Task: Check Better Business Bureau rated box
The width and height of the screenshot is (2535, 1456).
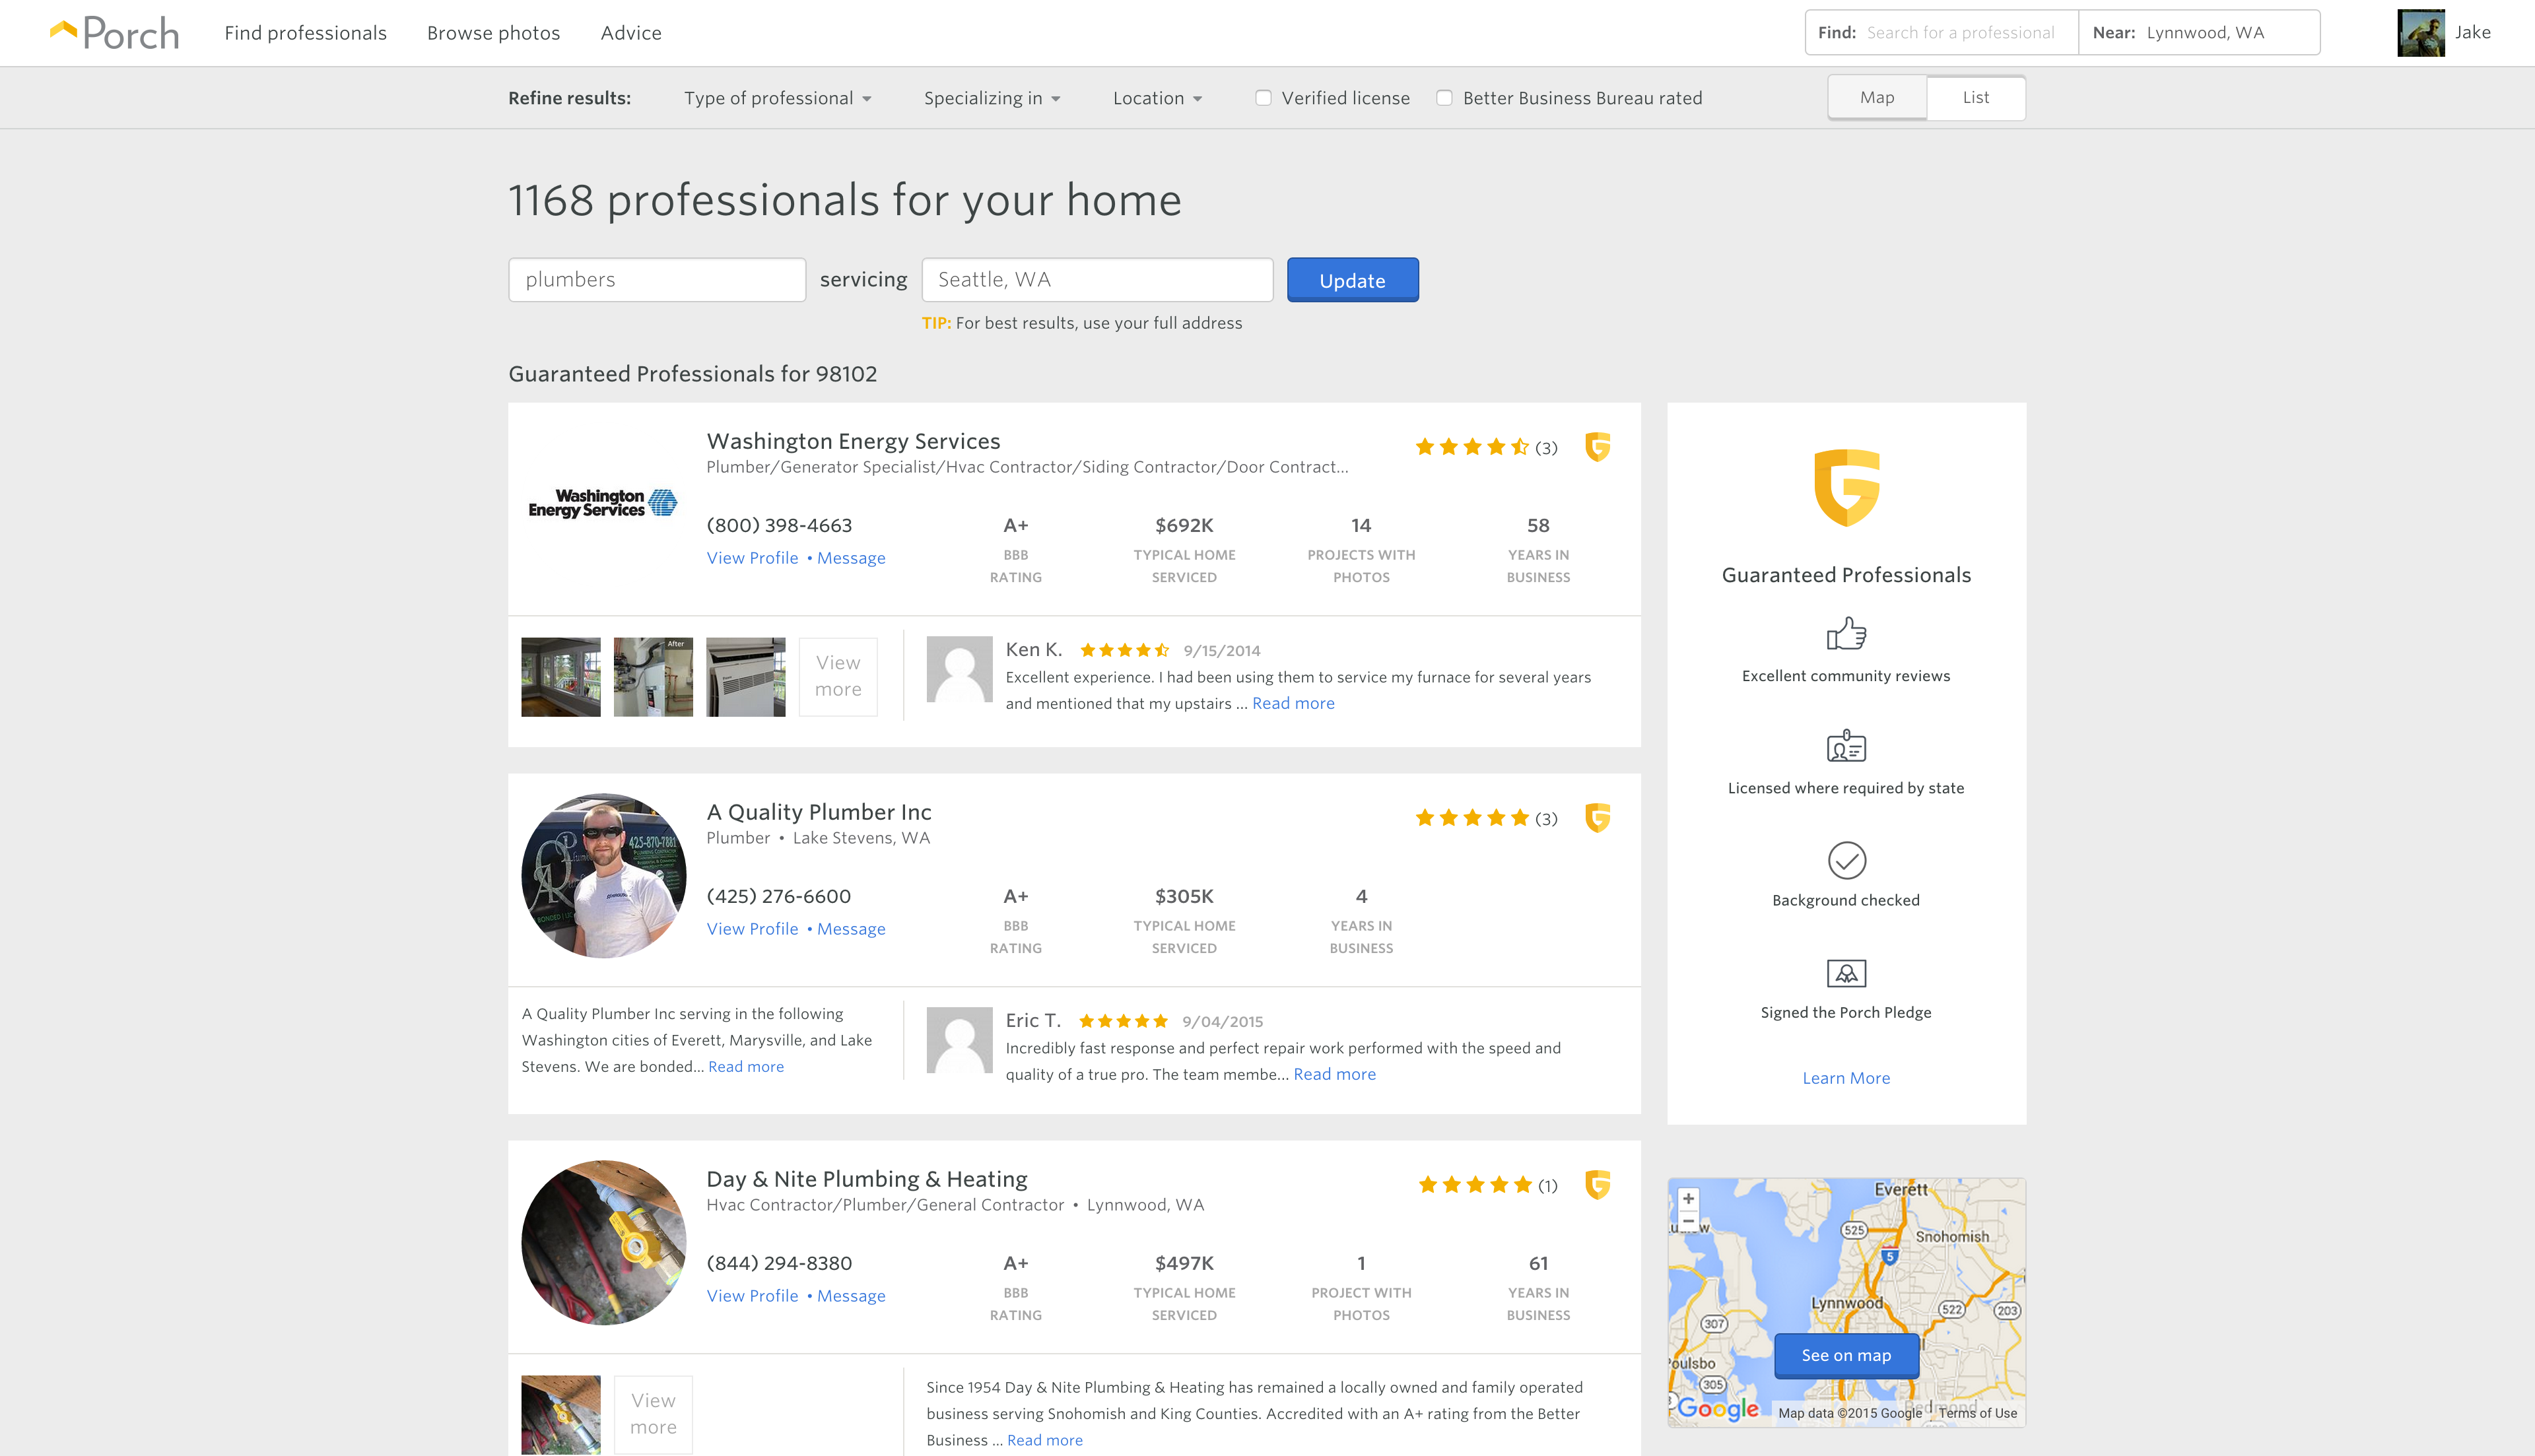Action: pyautogui.click(x=1444, y=98)
